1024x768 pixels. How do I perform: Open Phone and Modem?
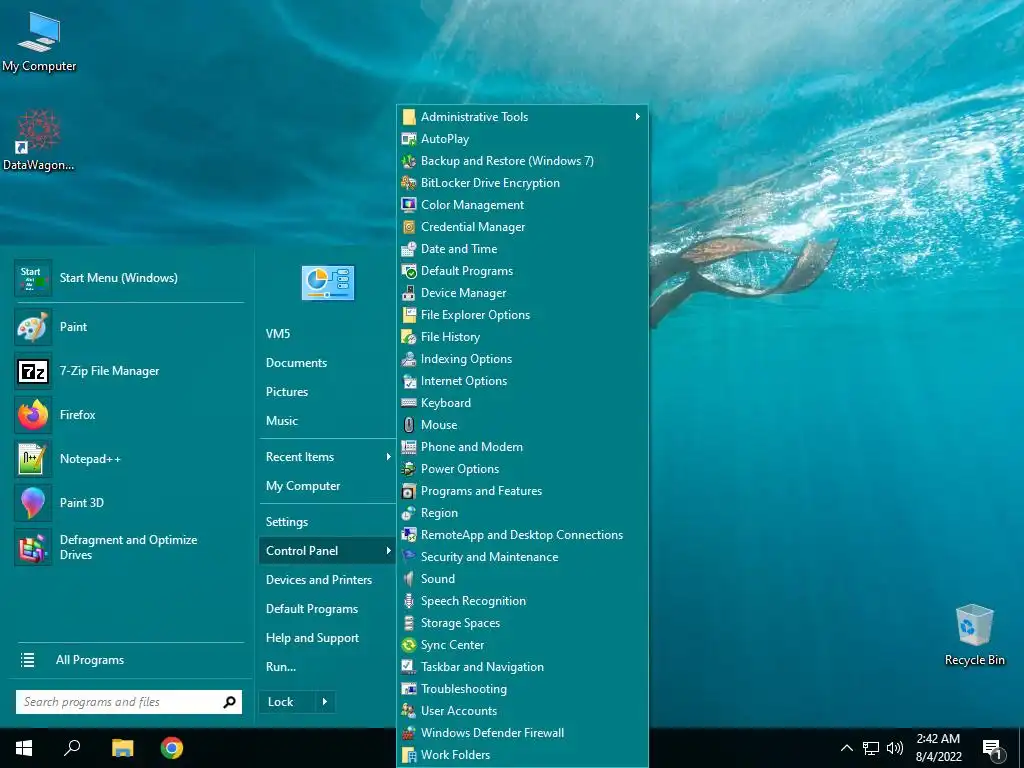(x=522, y=447)
